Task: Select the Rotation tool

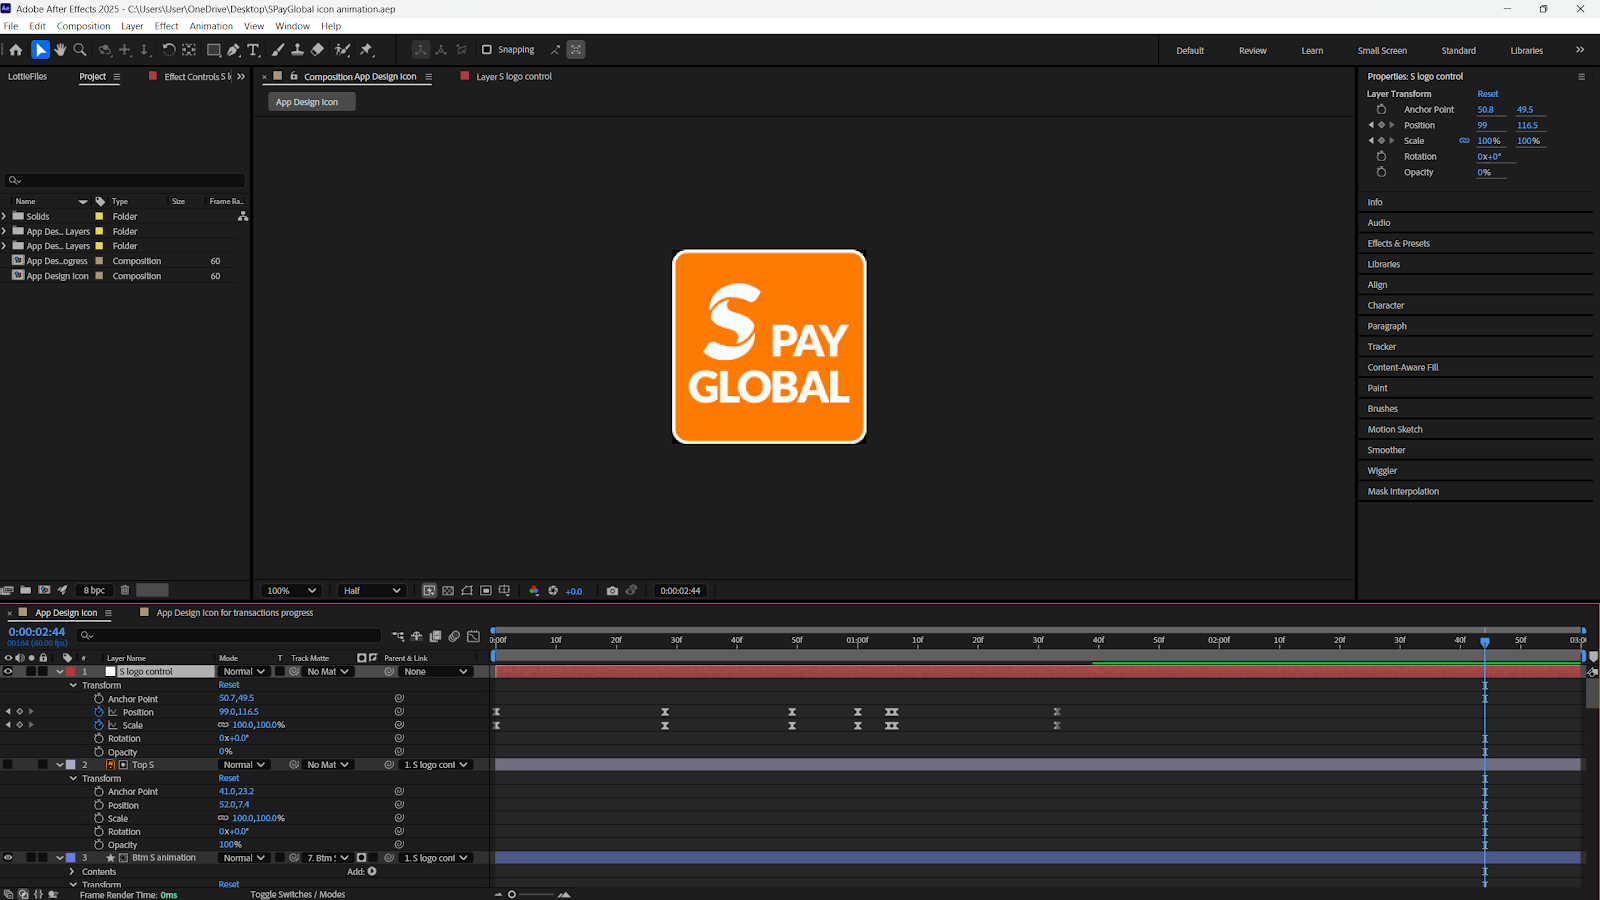Action: (x=168, y=49)
